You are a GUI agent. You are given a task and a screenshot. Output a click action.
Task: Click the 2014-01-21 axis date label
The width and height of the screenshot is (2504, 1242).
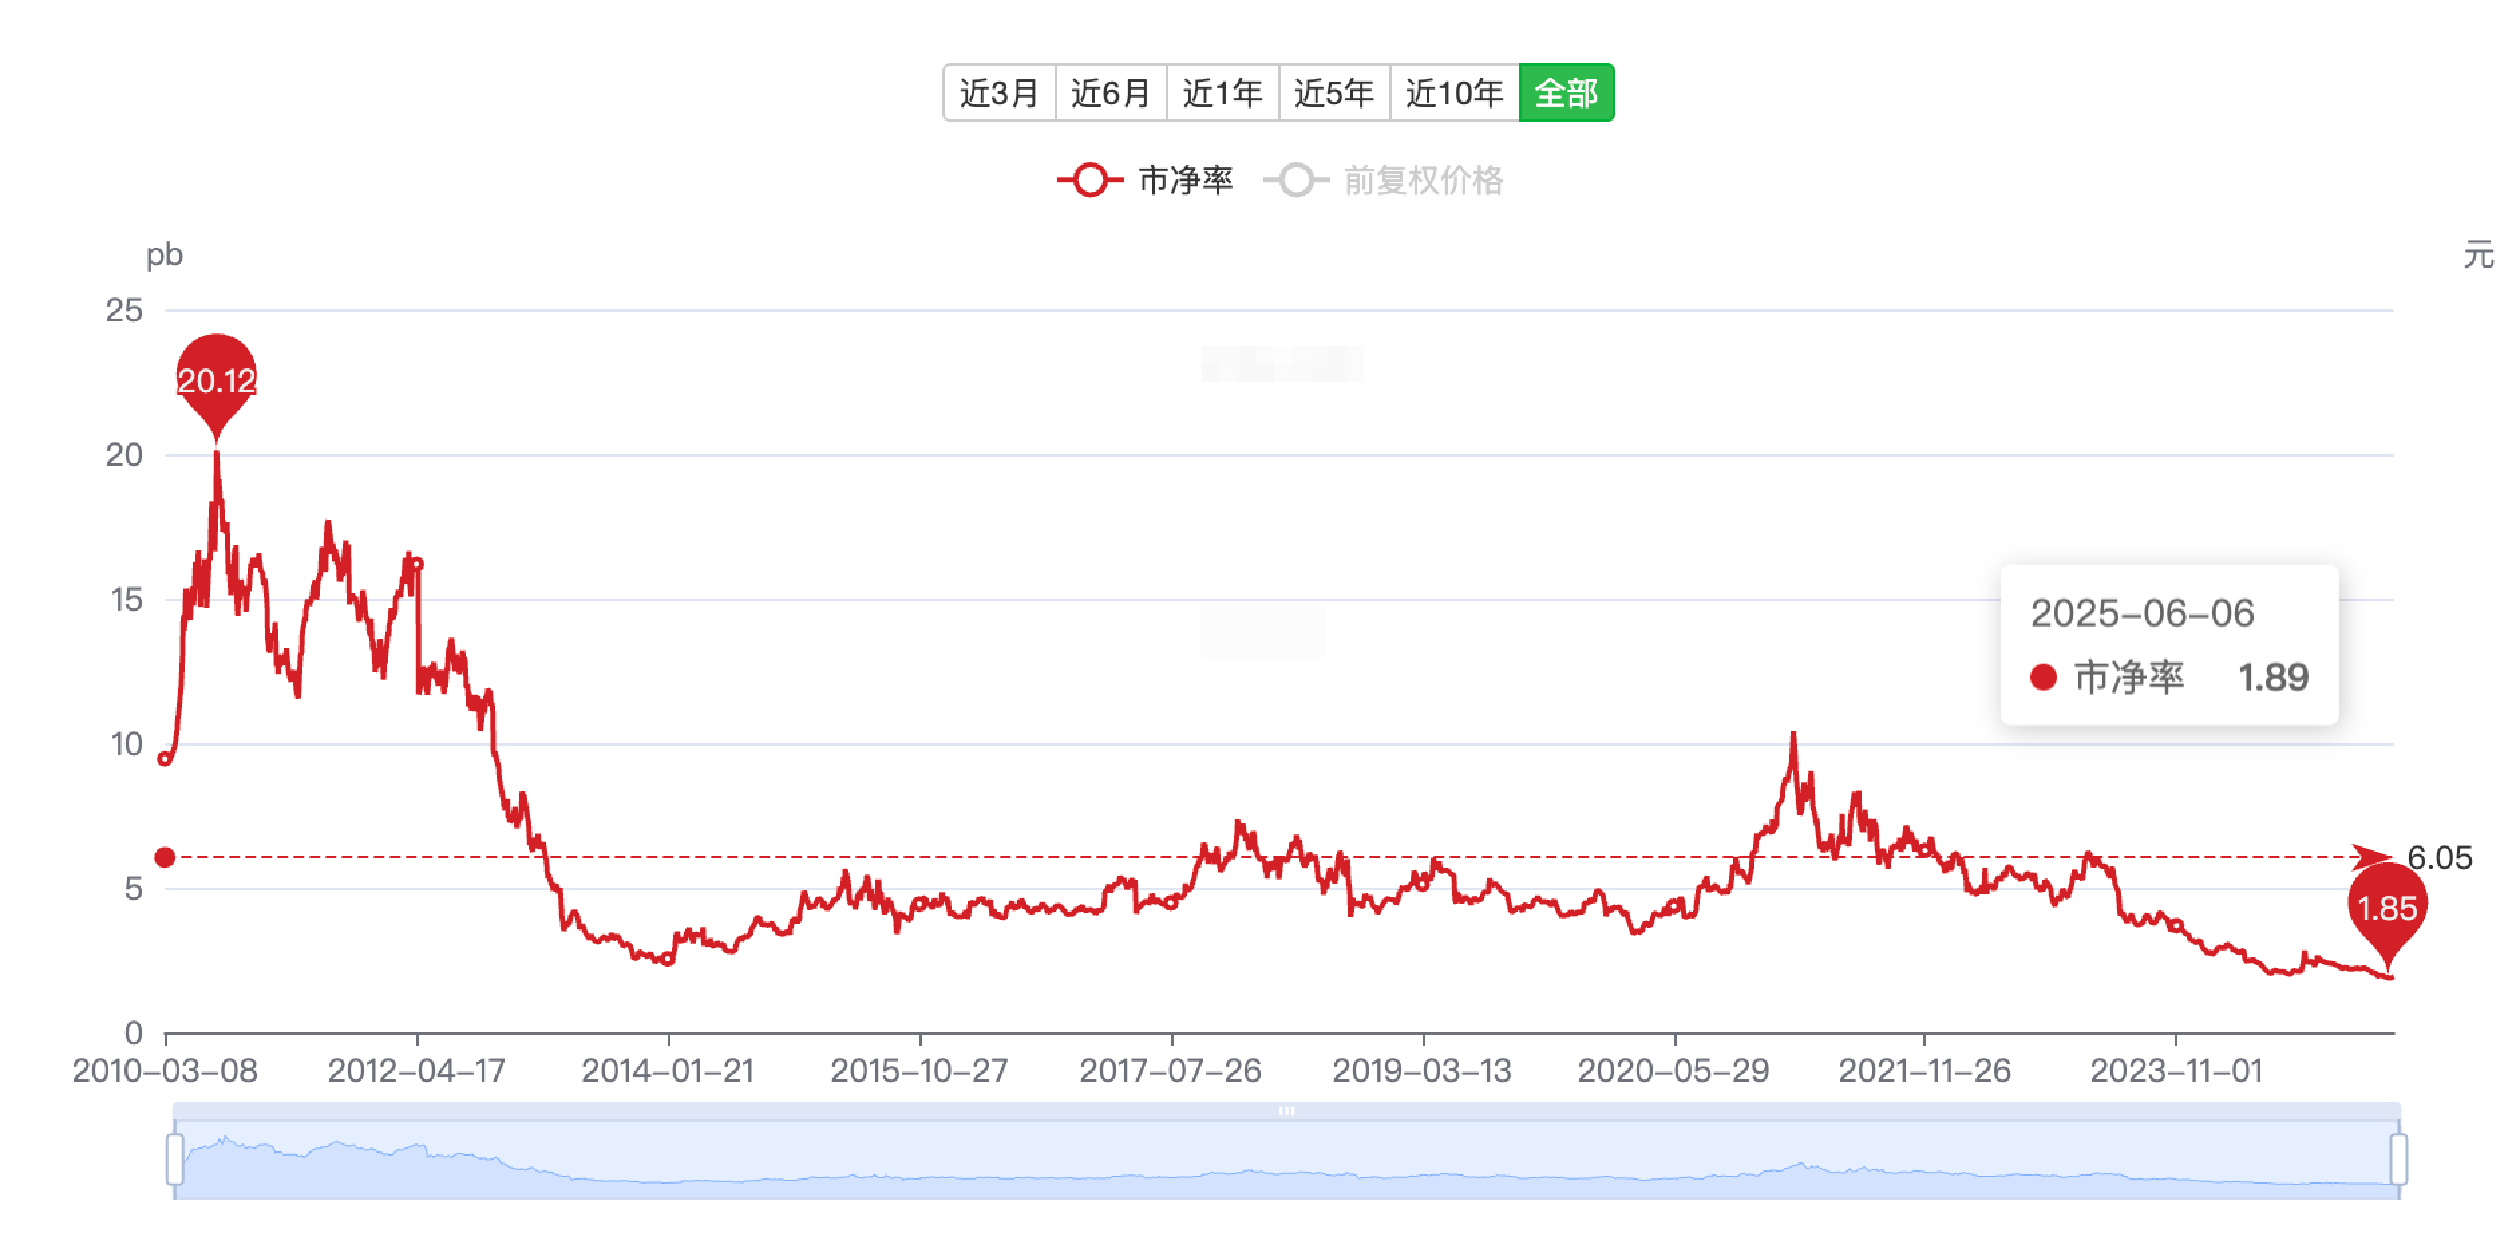668,1071
